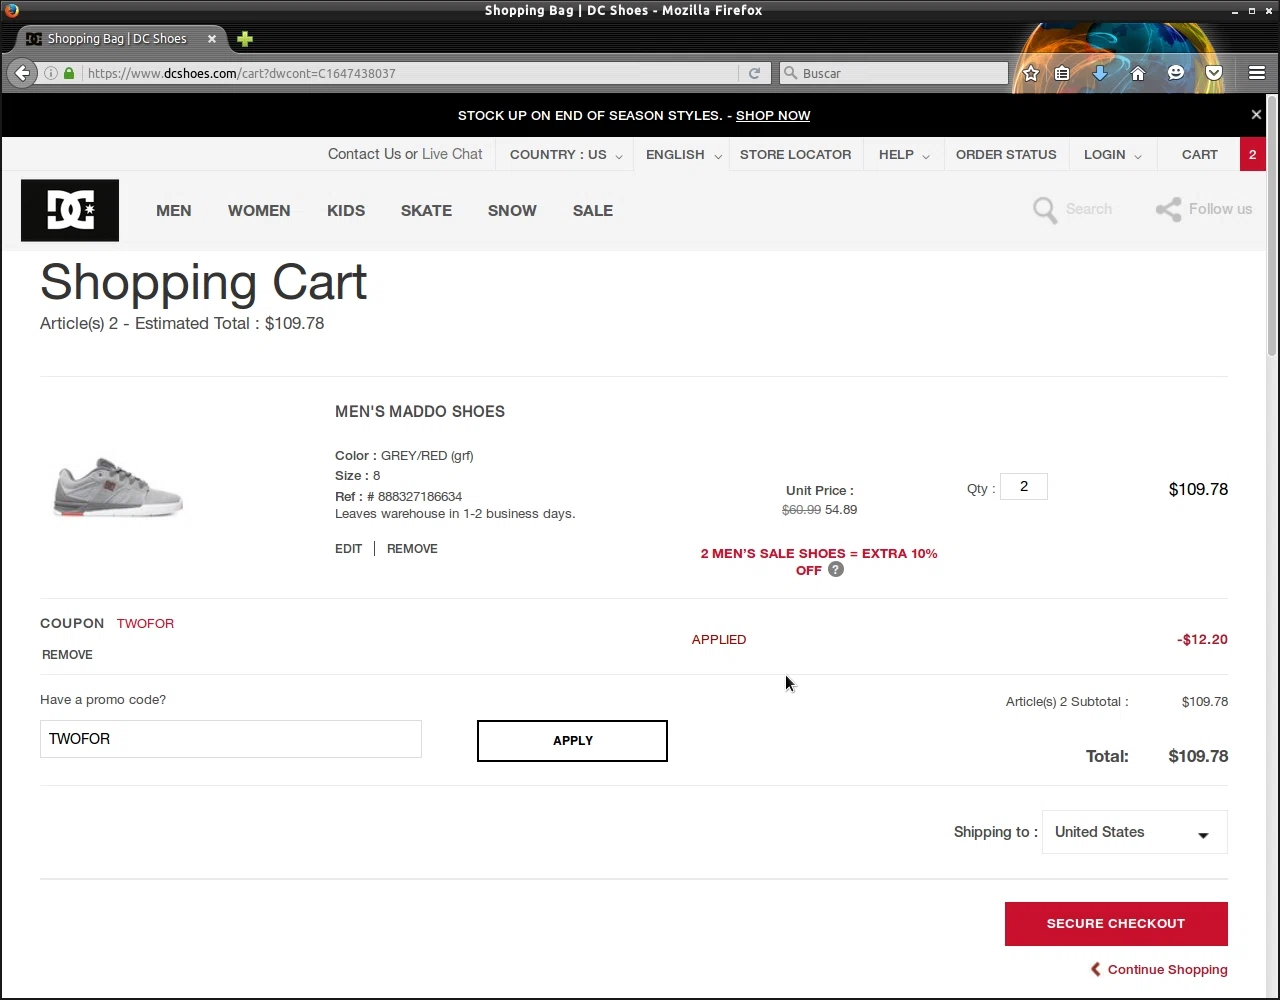Click the SHOP NOW banner link
Image resolution: width=1280 pixels, height=1000 pixels.
(773, 115)
